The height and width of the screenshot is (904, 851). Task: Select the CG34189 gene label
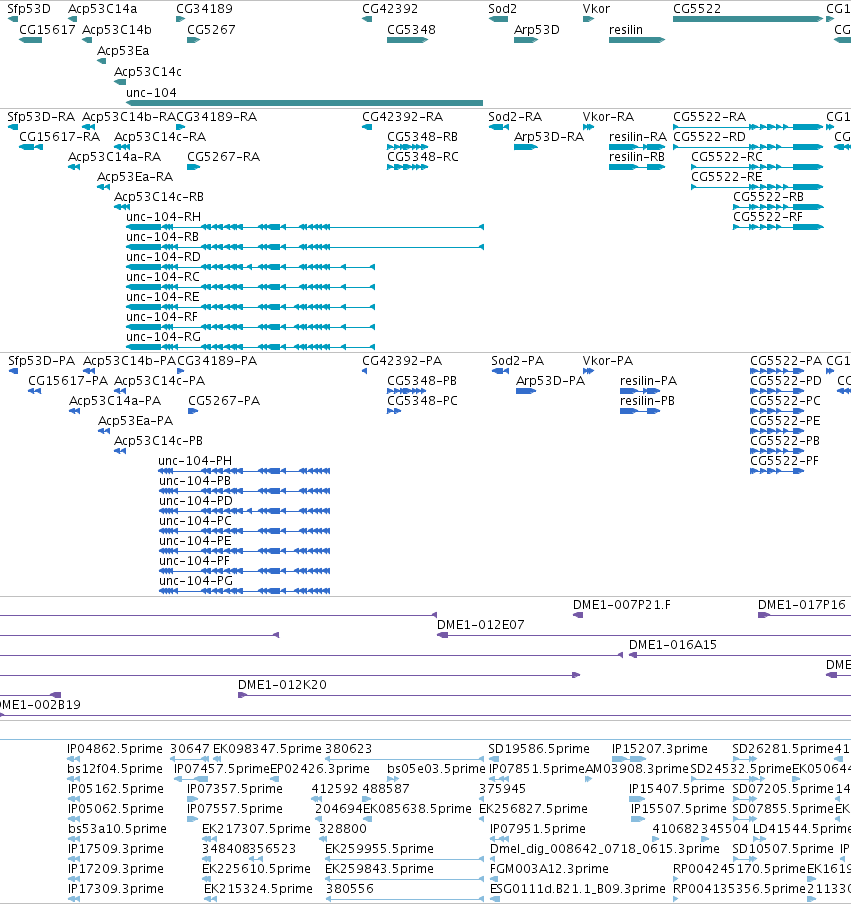click(204, 9)
